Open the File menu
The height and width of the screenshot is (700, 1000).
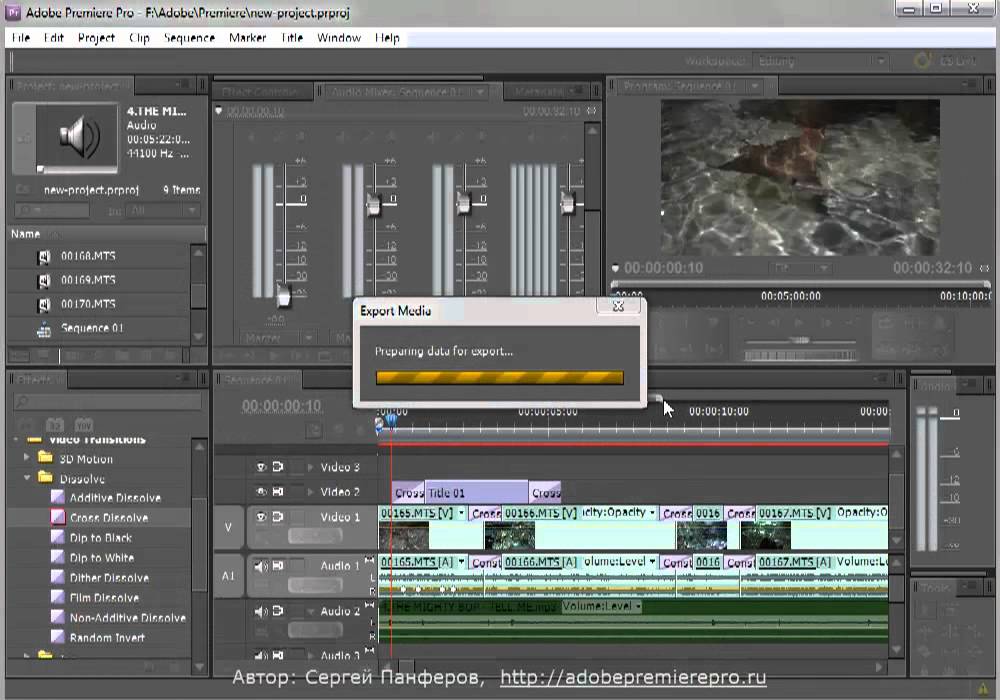(20, 38)
